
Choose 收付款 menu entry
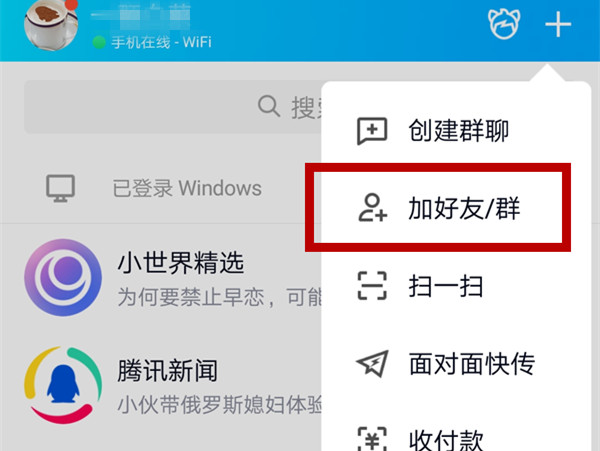446,440
